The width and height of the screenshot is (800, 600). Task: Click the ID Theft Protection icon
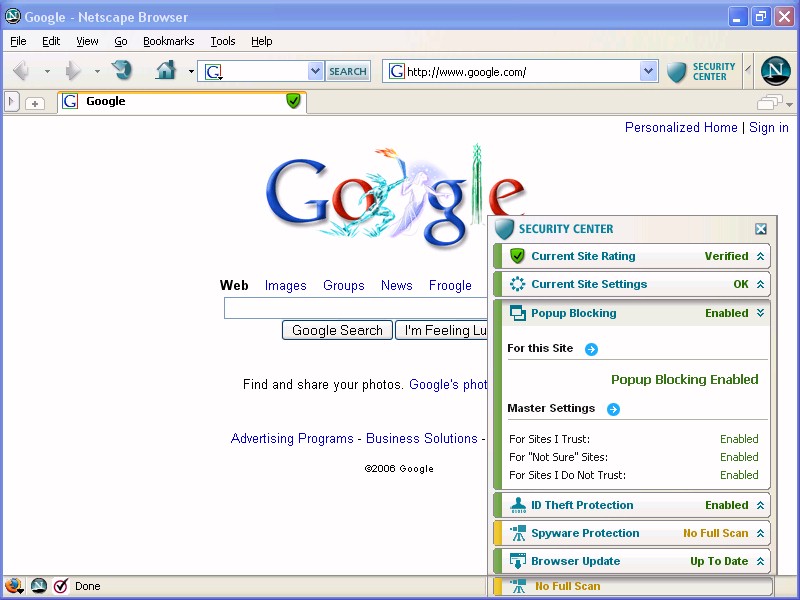(518, 505)
